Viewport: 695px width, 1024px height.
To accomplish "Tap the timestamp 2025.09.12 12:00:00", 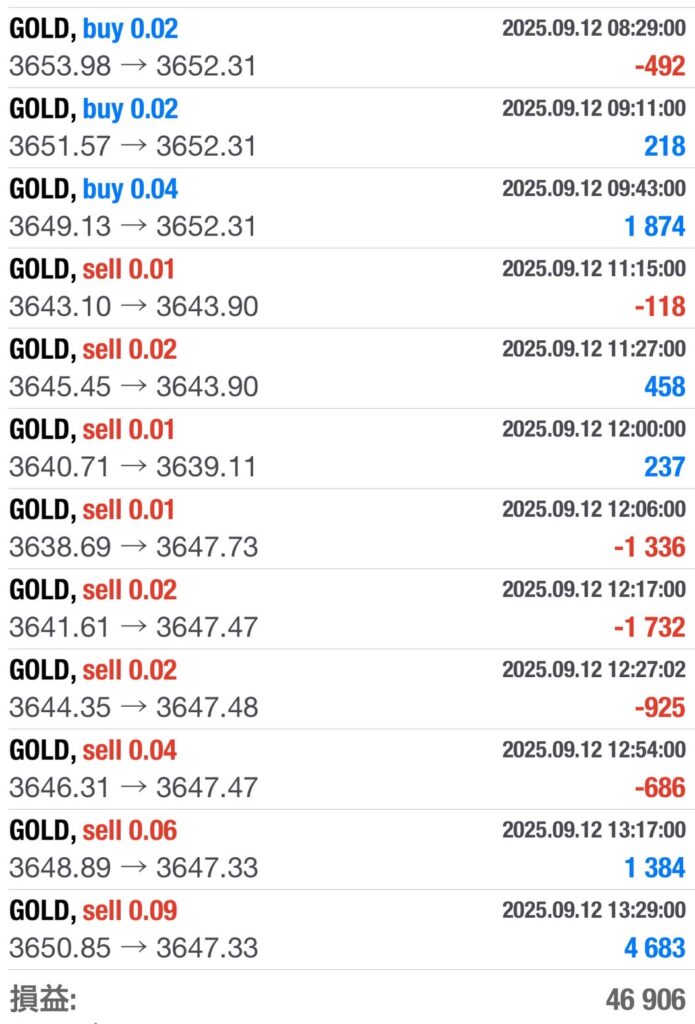I will click(x=593, y=429).
